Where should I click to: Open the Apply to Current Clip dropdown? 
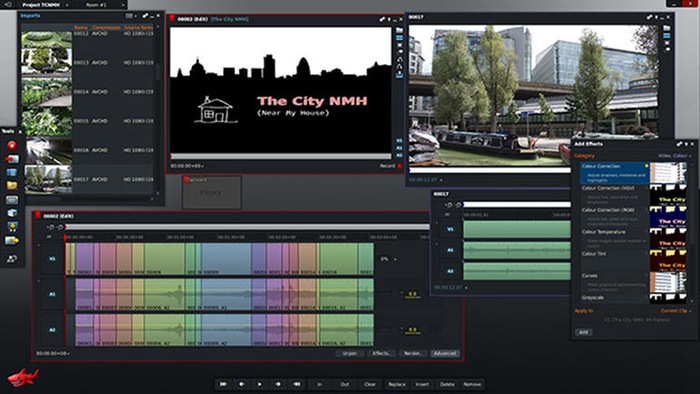676,311
